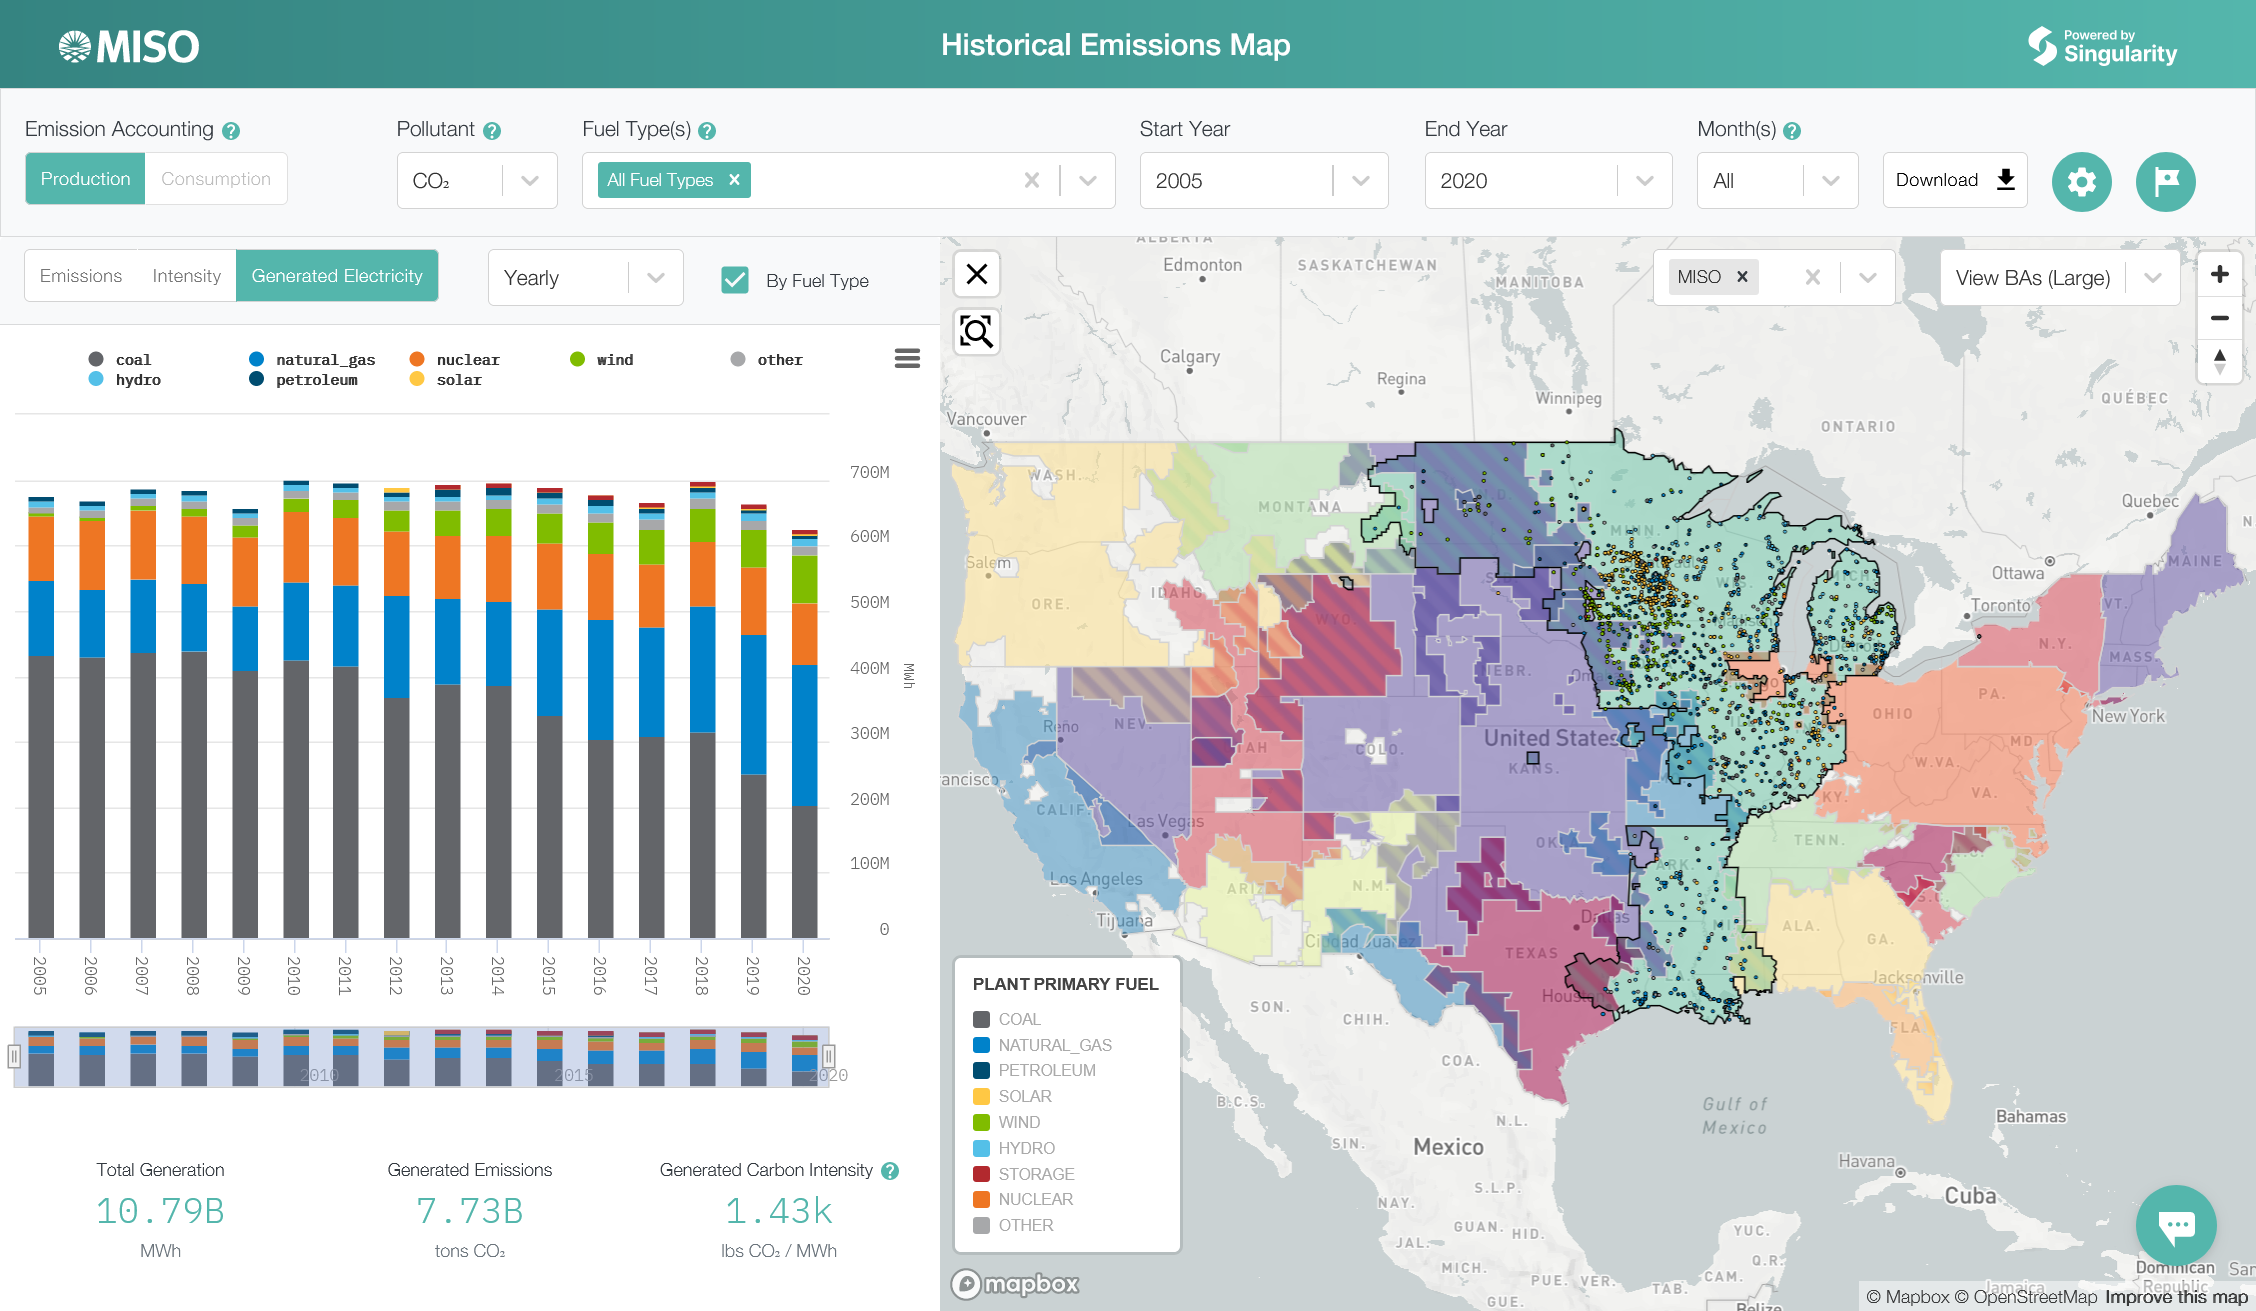Expand the View BAs (Large) dropdown
The width and height of the screenshot is (2256, 1311).
2152,278
